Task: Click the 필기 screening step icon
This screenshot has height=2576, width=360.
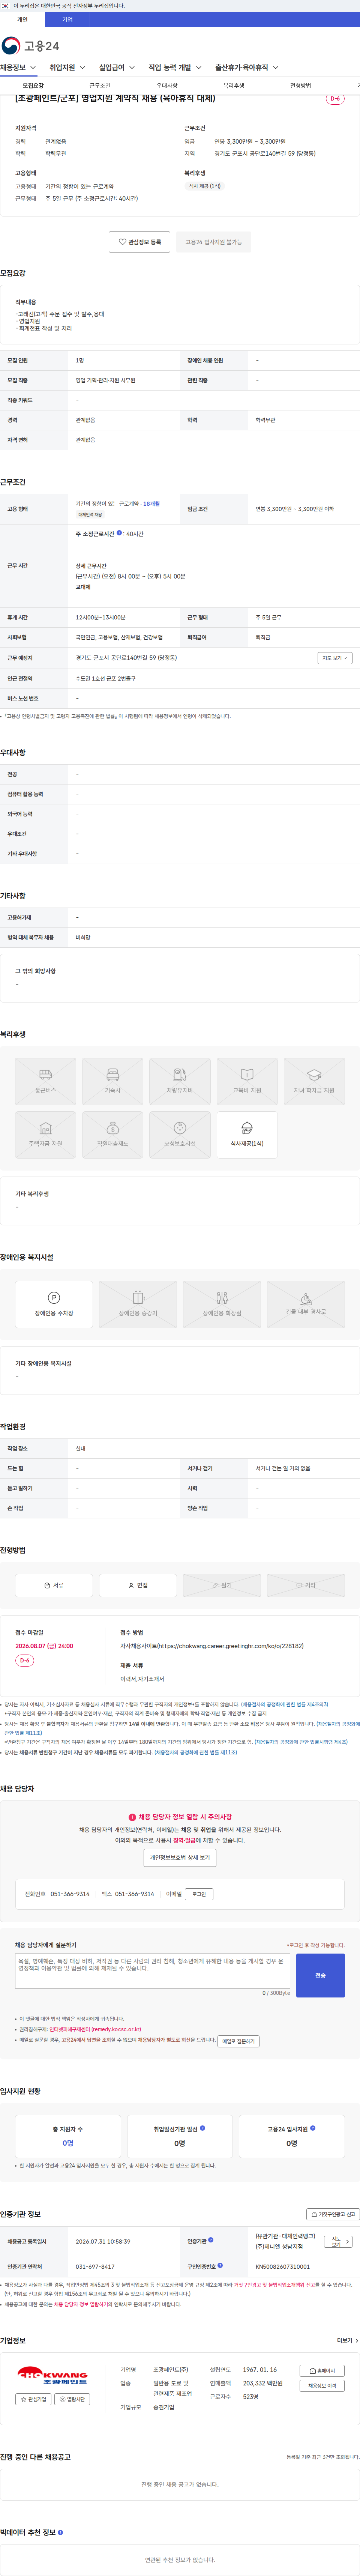Action: pyautogui.click(x=222, y=1585)
